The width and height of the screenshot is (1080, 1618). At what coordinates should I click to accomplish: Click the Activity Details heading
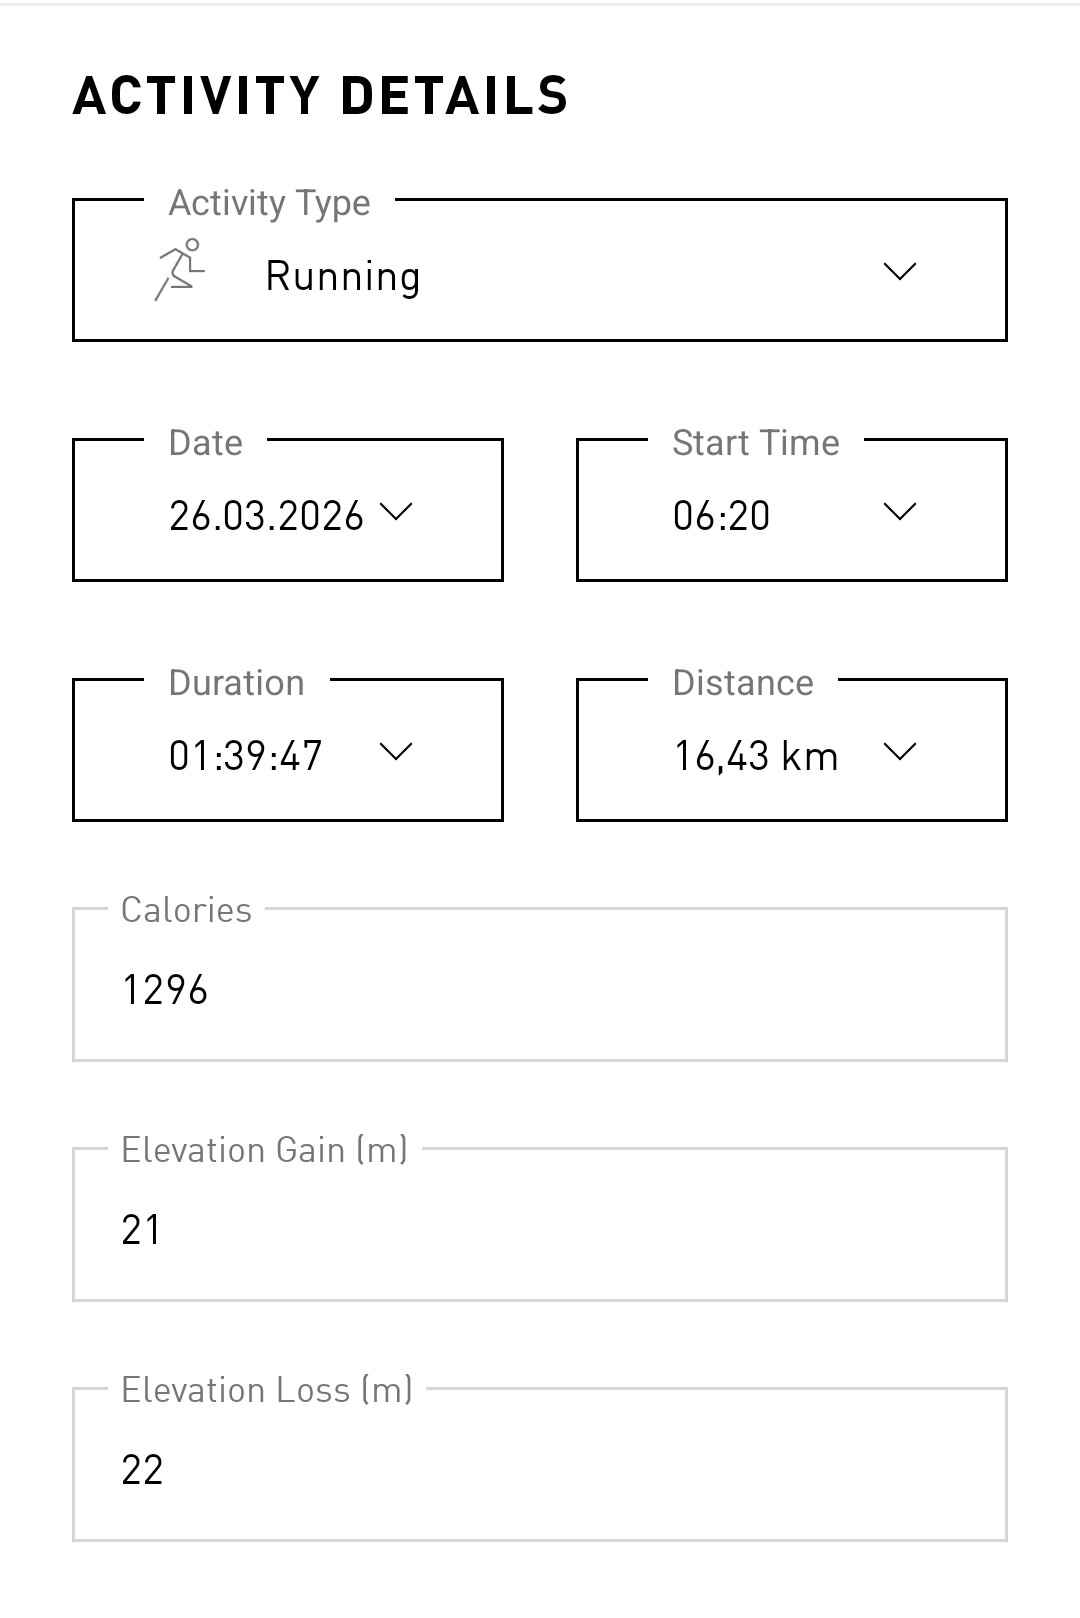tap(321, 96)
